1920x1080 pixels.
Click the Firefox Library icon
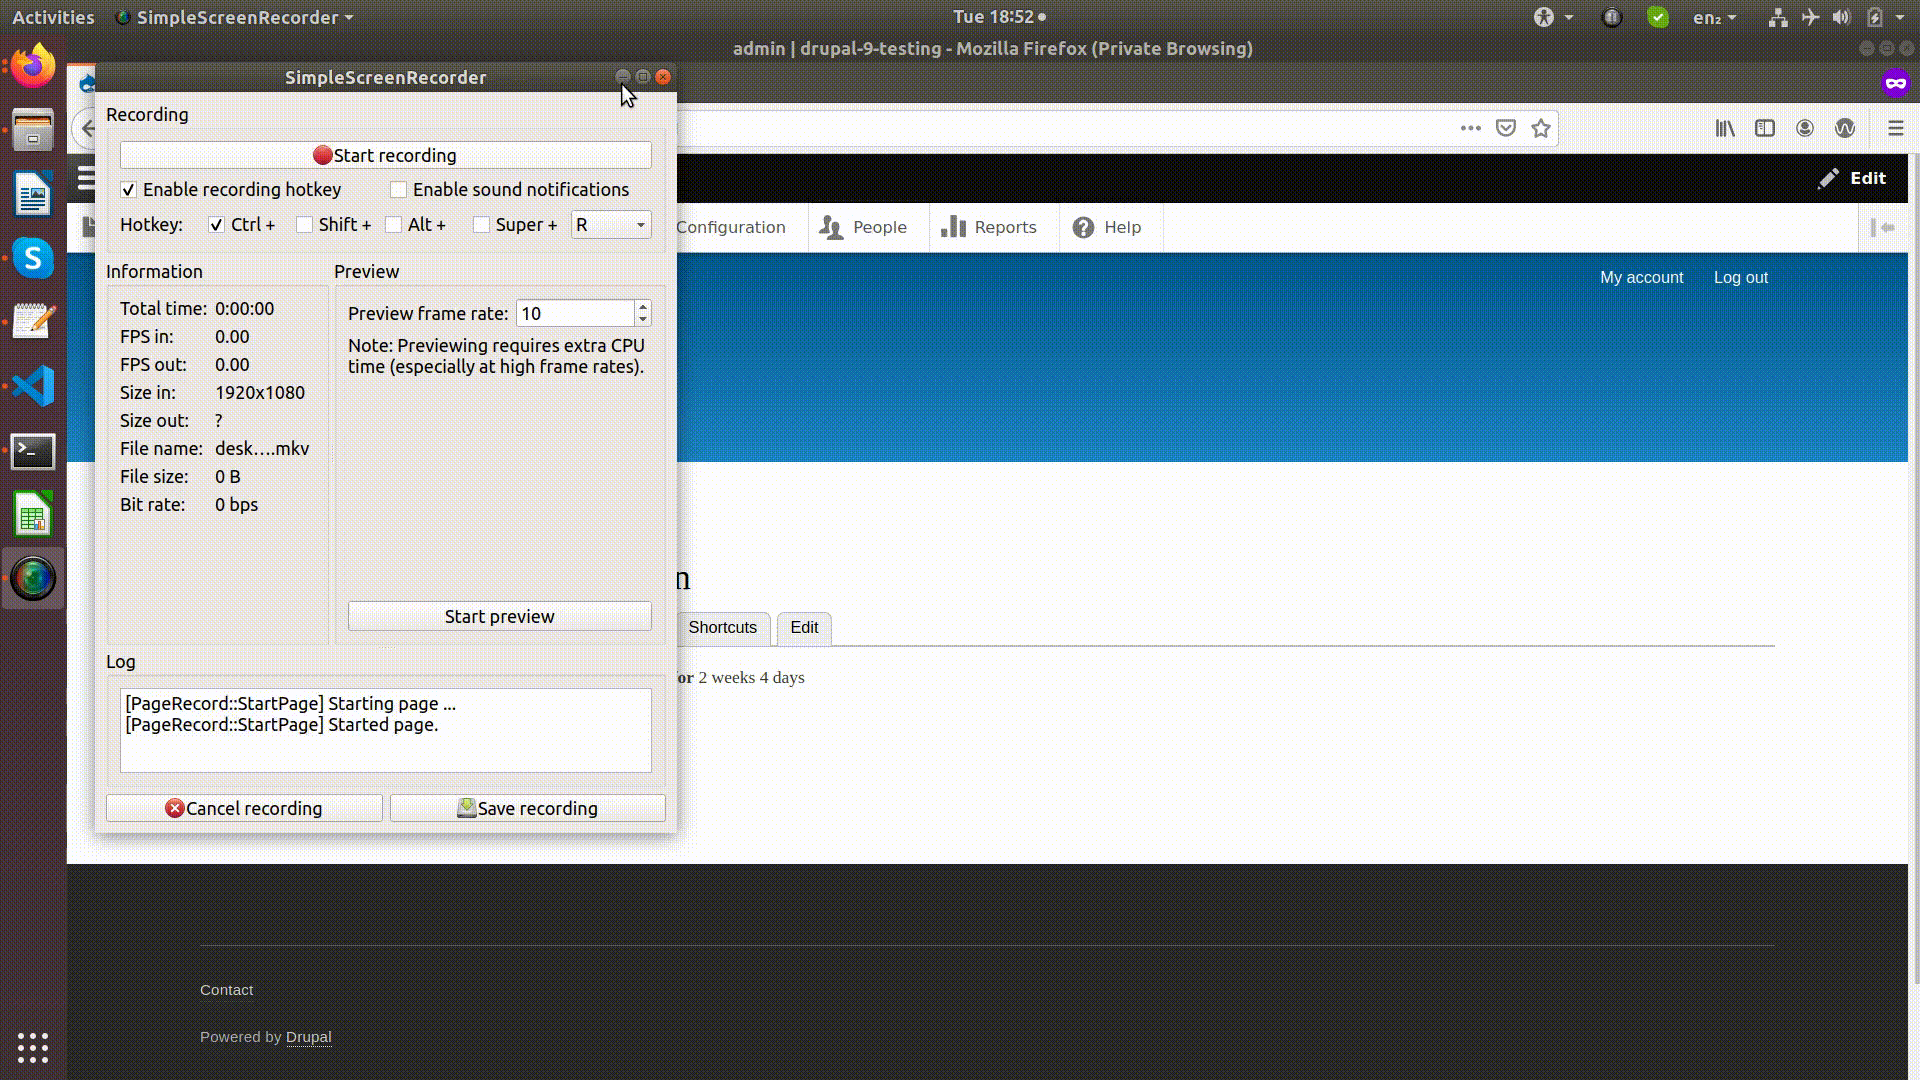[1725, 128]
